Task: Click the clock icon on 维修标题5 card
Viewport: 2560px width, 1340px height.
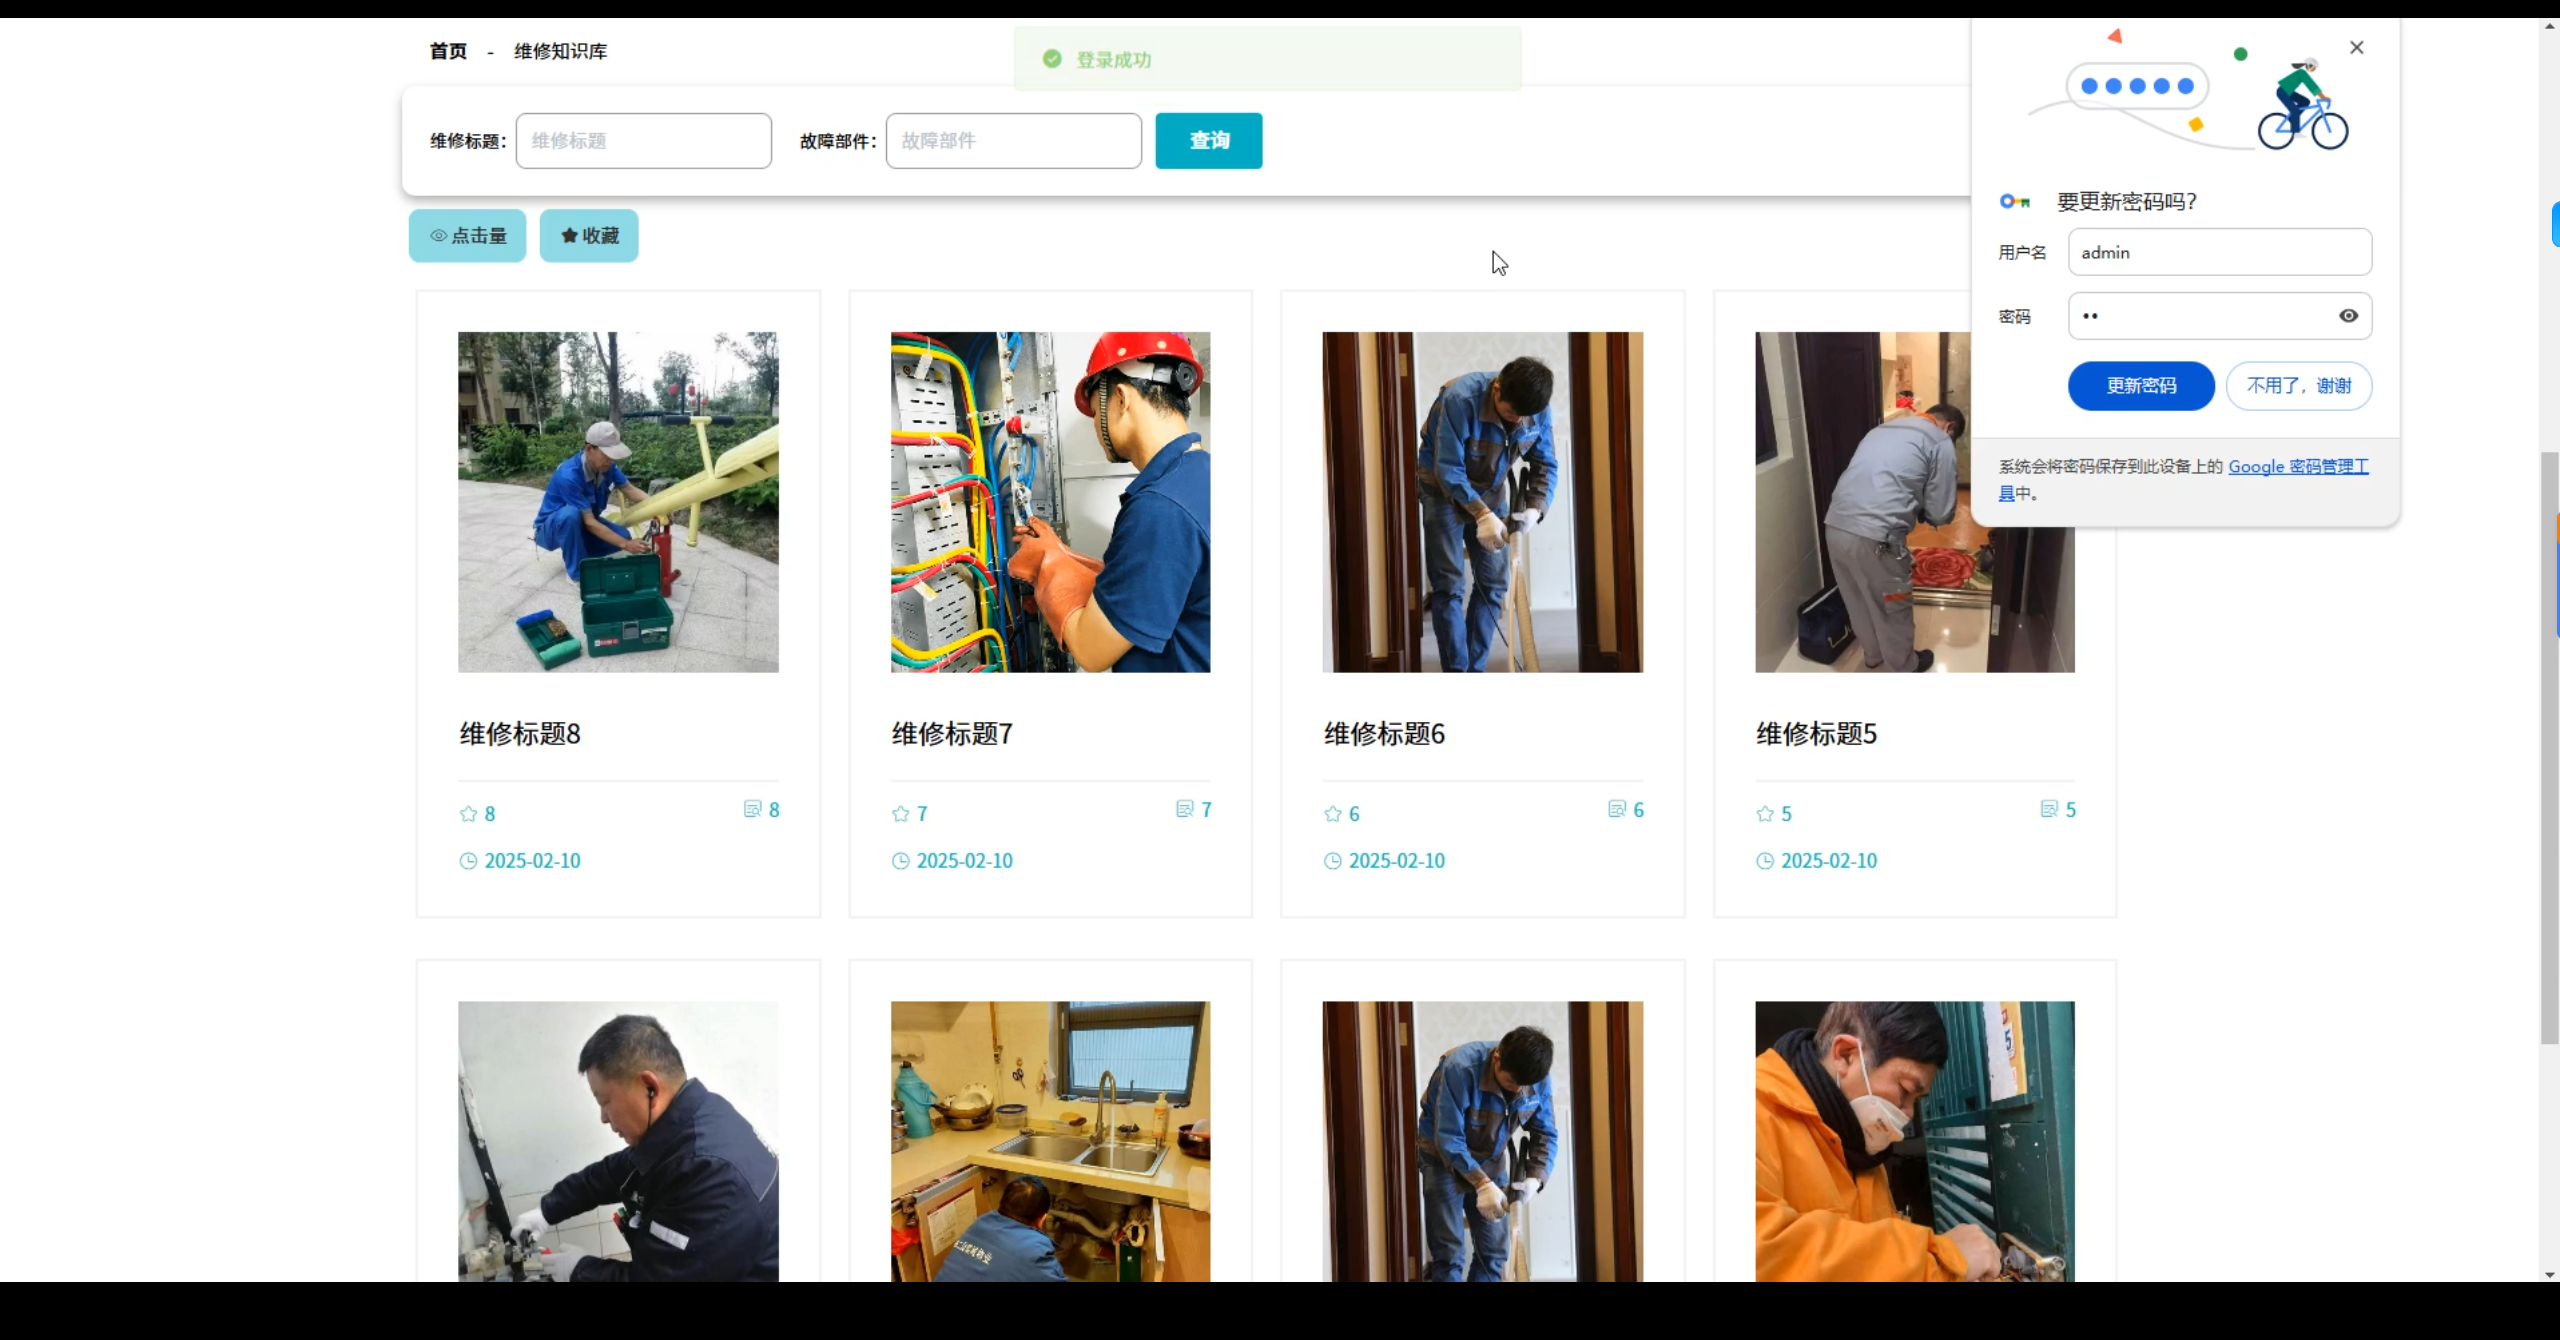Action: pyautogui.click(x=1765, y=861)
